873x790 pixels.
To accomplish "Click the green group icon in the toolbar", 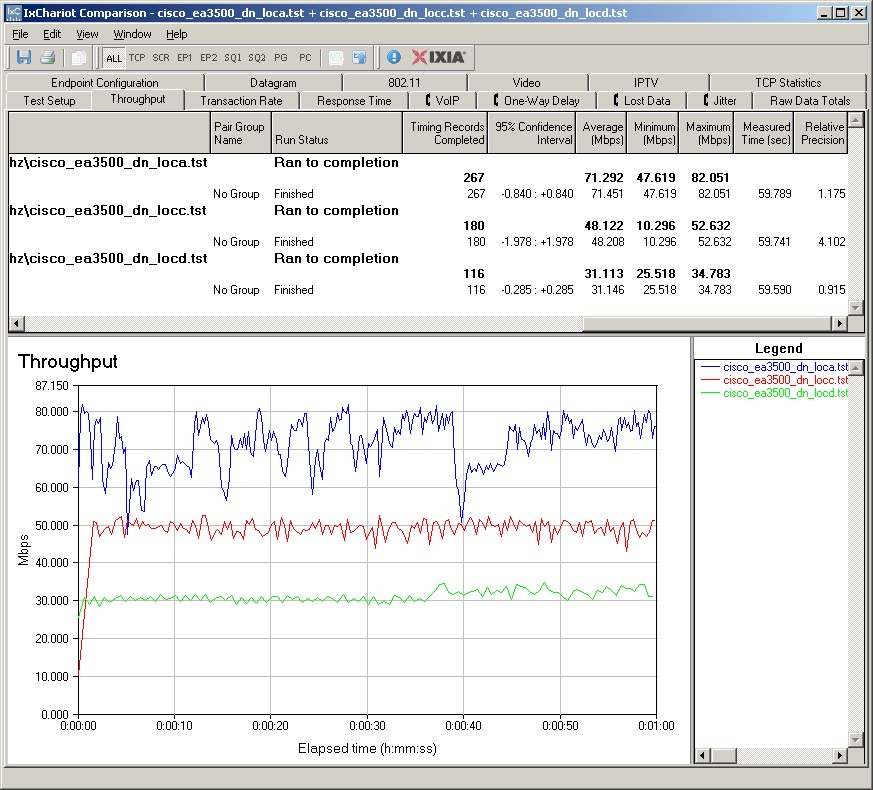I will (x=336, y=57).
